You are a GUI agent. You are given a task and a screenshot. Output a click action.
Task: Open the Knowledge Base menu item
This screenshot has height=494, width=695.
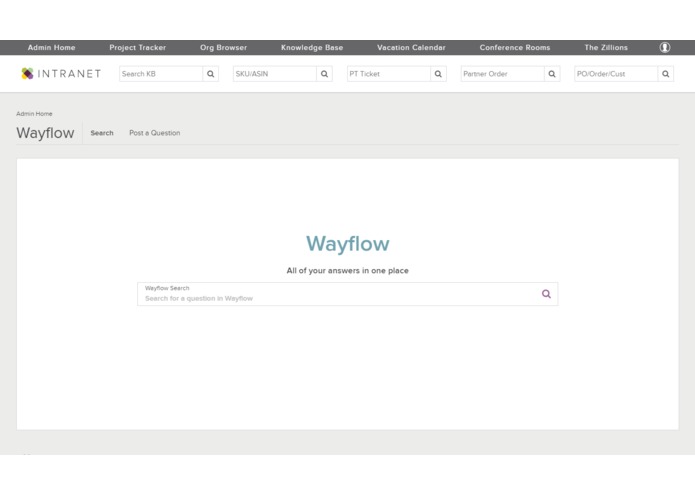click(312, 47)
